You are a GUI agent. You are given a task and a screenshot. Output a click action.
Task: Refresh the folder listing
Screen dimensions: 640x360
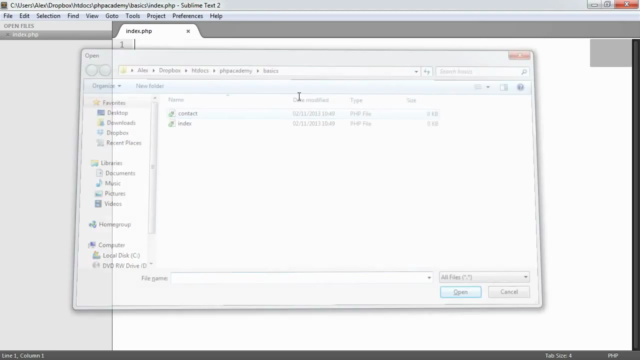pyautogui.click(x=427, y=71)
